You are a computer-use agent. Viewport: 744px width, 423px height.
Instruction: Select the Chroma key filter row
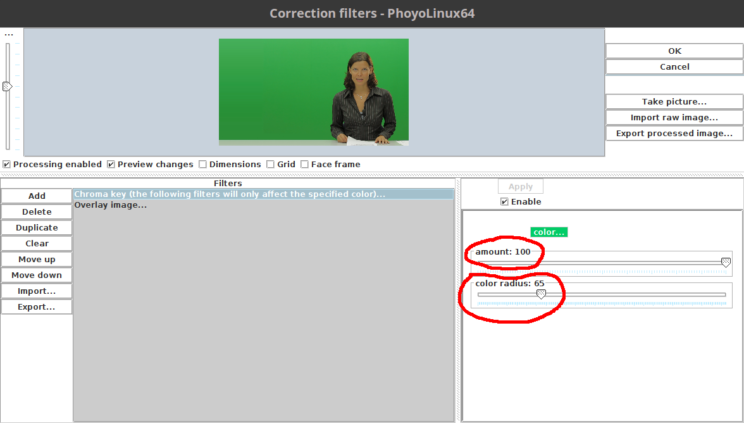[264, 194]
